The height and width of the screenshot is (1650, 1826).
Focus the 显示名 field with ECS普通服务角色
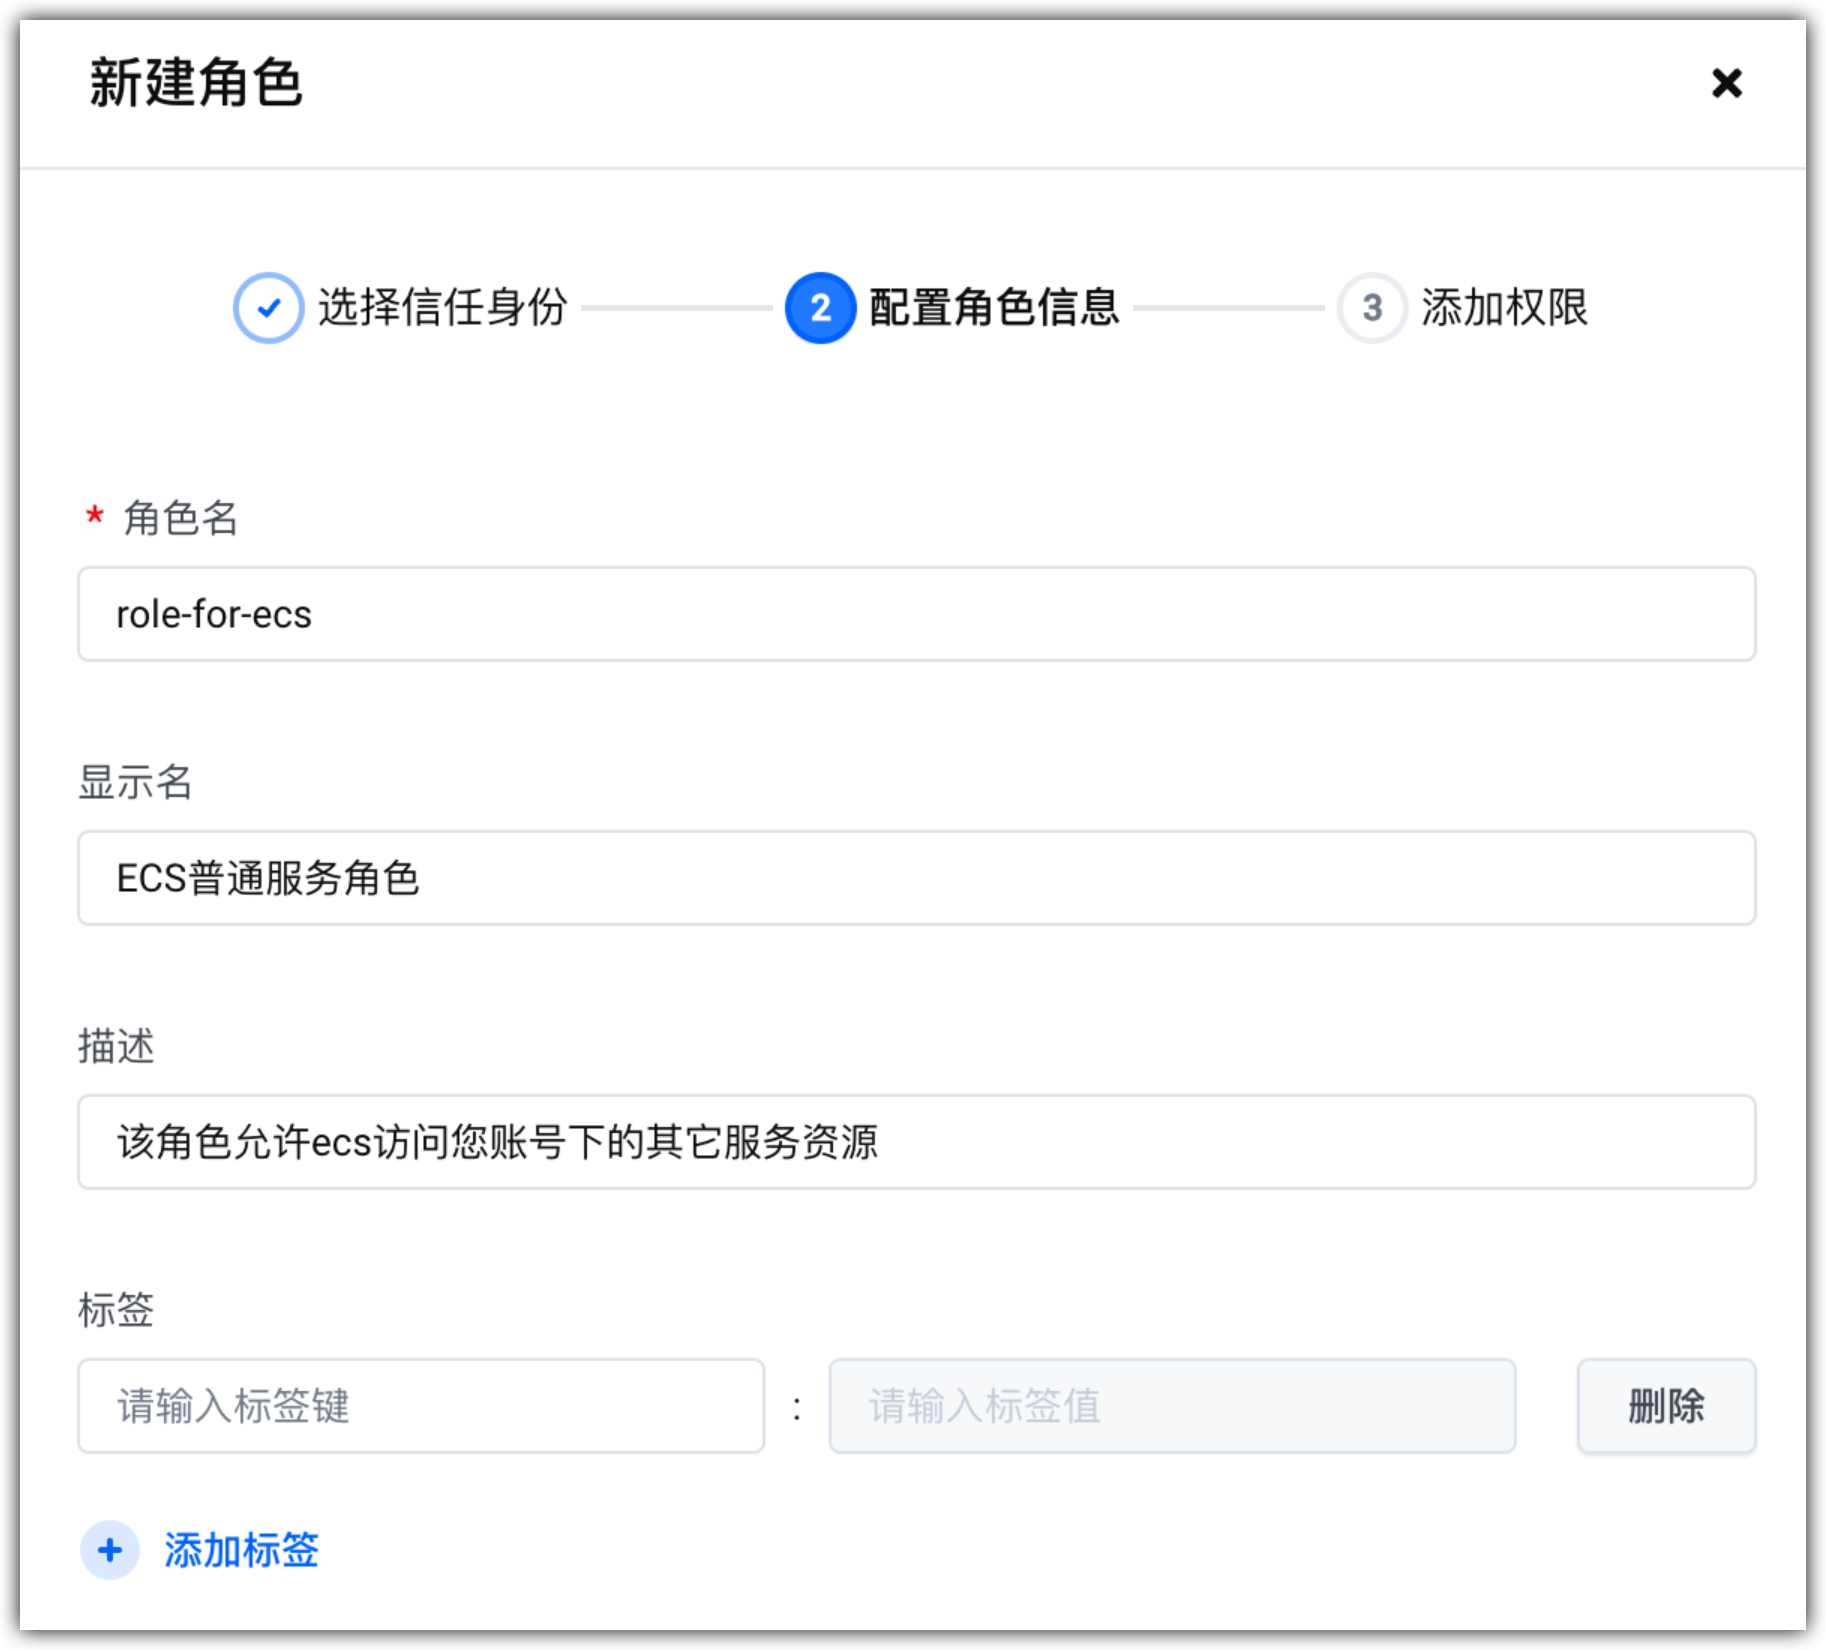click(x=916, y=878)
